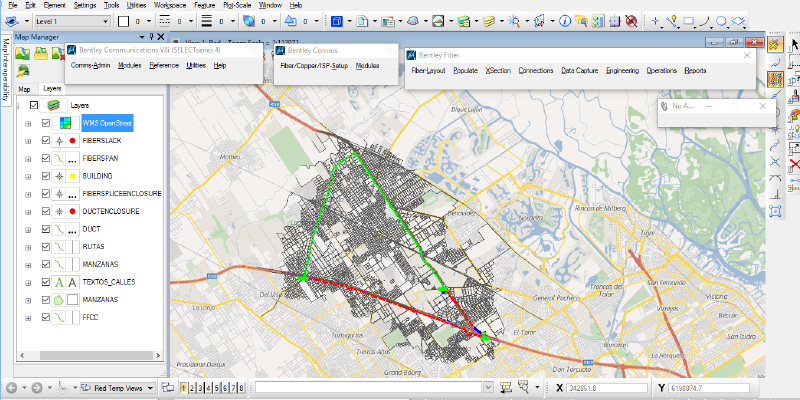Screen dimensions: 800x400
Task: Disable the TEXTOS_CALLES layer checkbox
Action: tap(46, 282)
